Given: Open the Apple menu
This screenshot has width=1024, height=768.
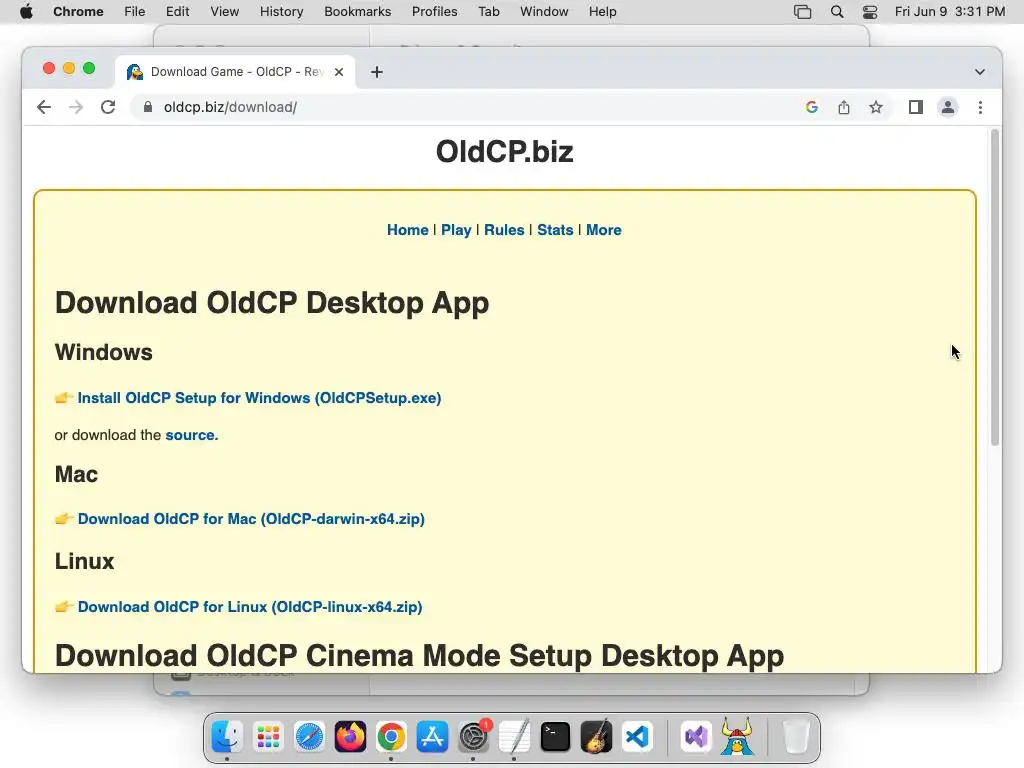Looking at the screenshot, I should point(26,12).
